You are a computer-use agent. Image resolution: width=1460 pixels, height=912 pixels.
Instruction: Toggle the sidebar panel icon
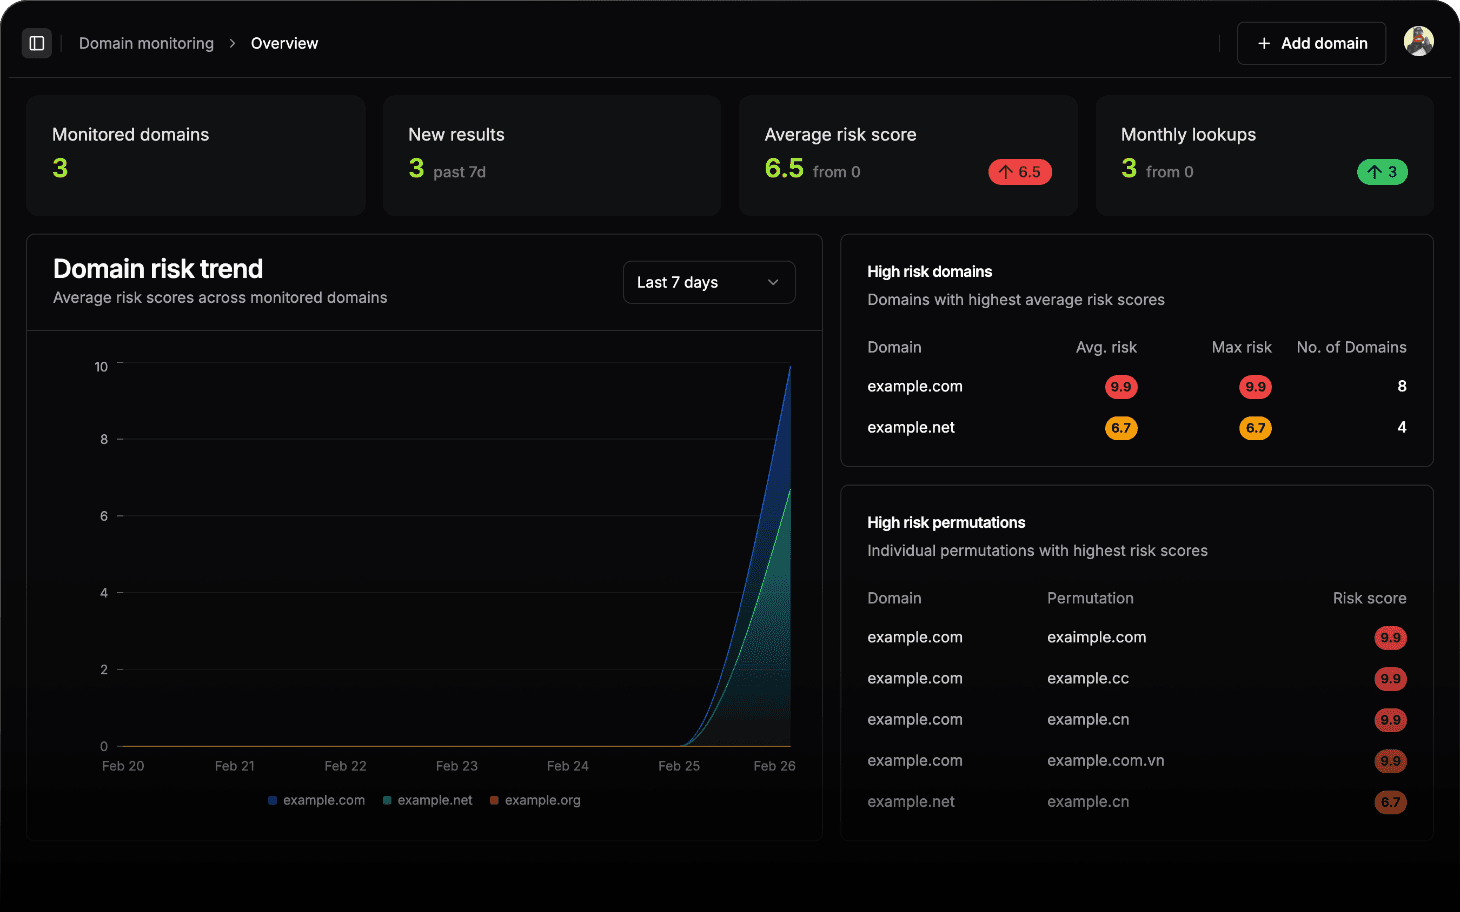click(37, 43)
